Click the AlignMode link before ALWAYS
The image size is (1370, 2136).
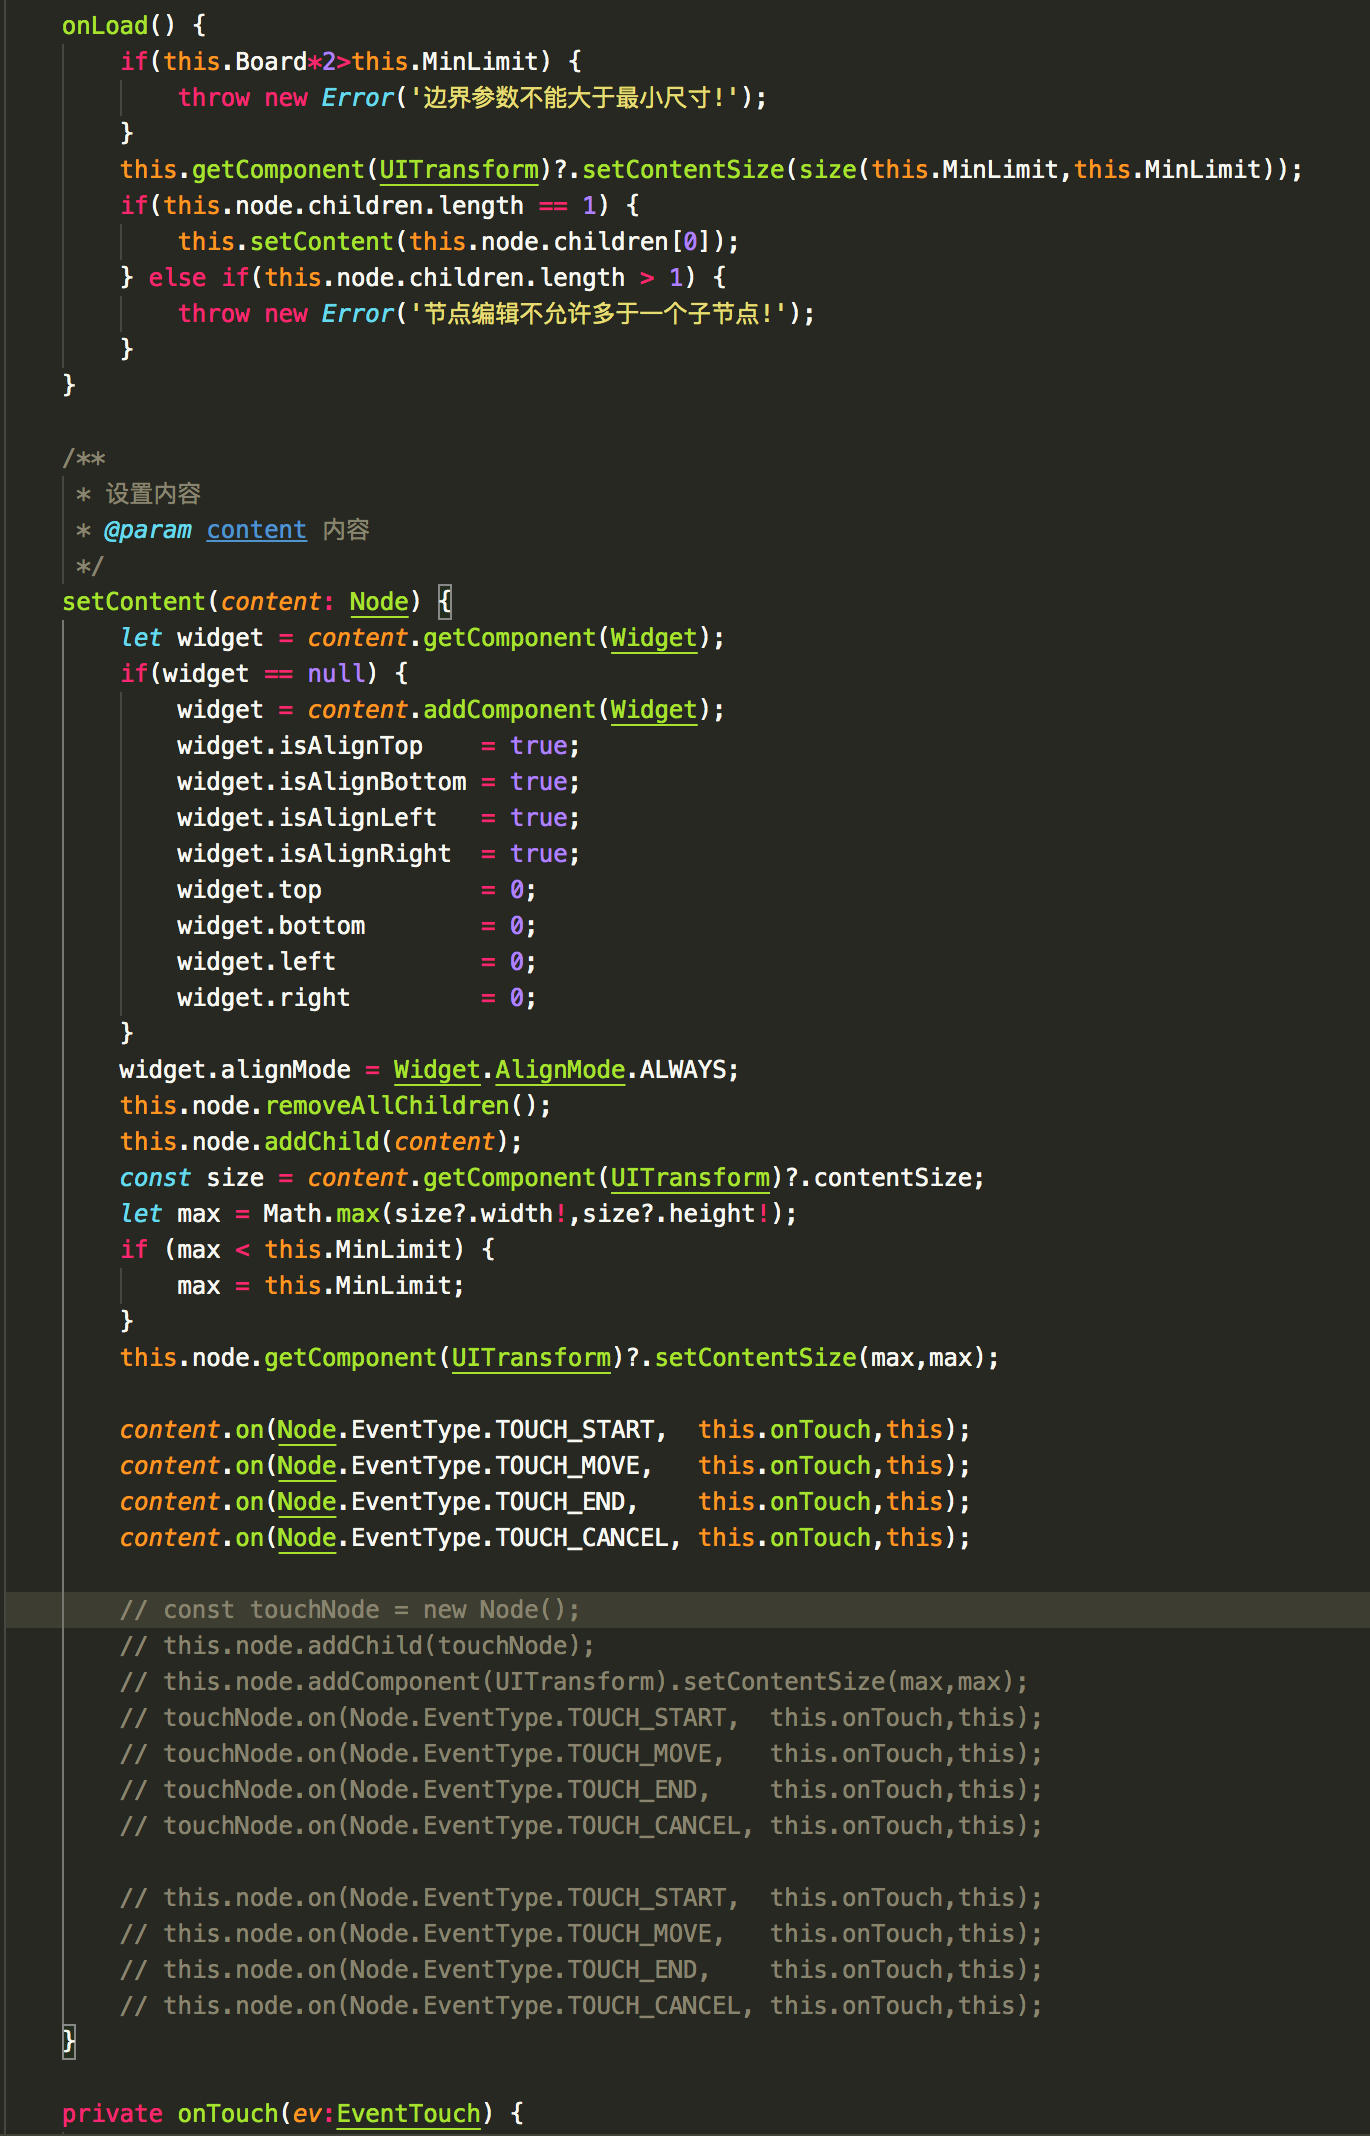coord(560,1070)
